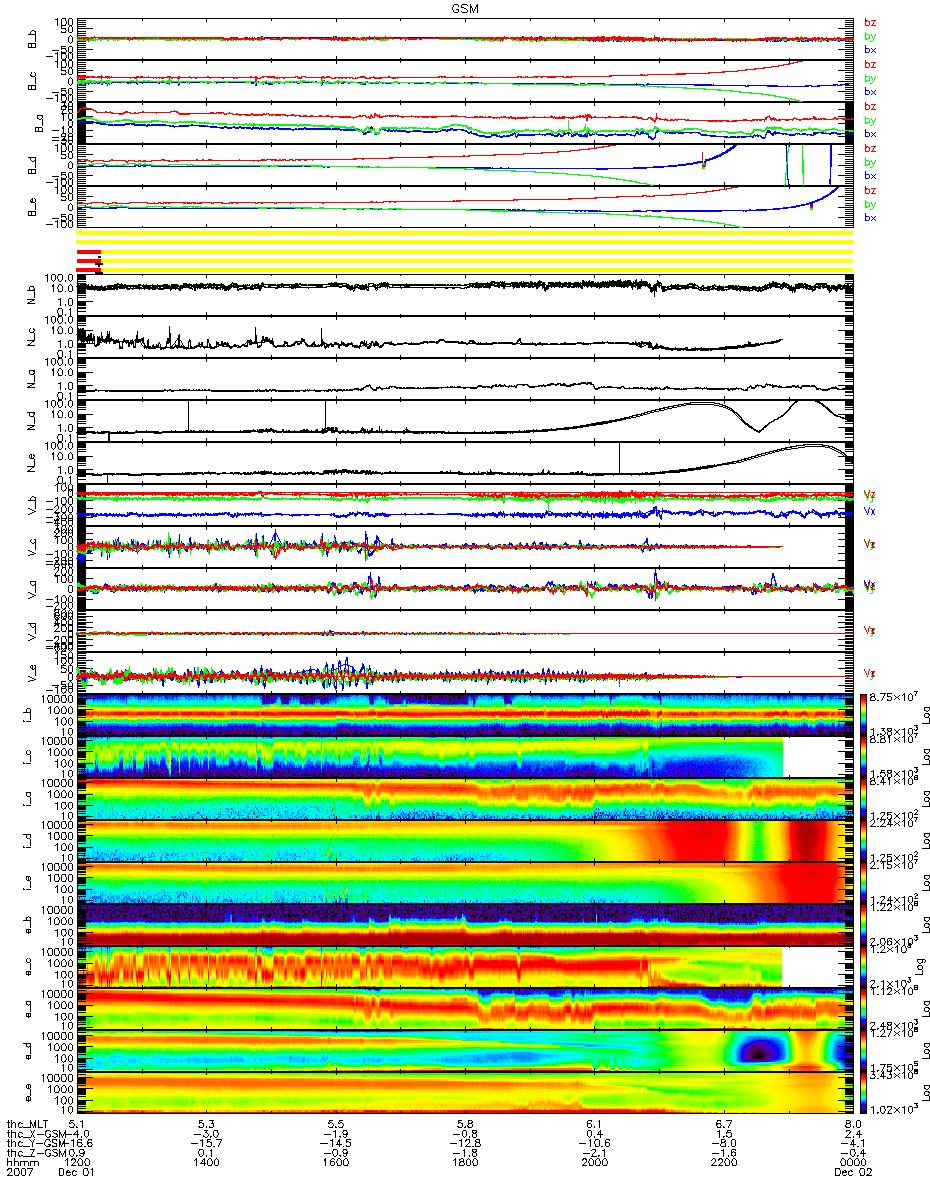The image size is (930, 1200).
Task: Click the 2000 time tick label
Action: point(594,1164)
